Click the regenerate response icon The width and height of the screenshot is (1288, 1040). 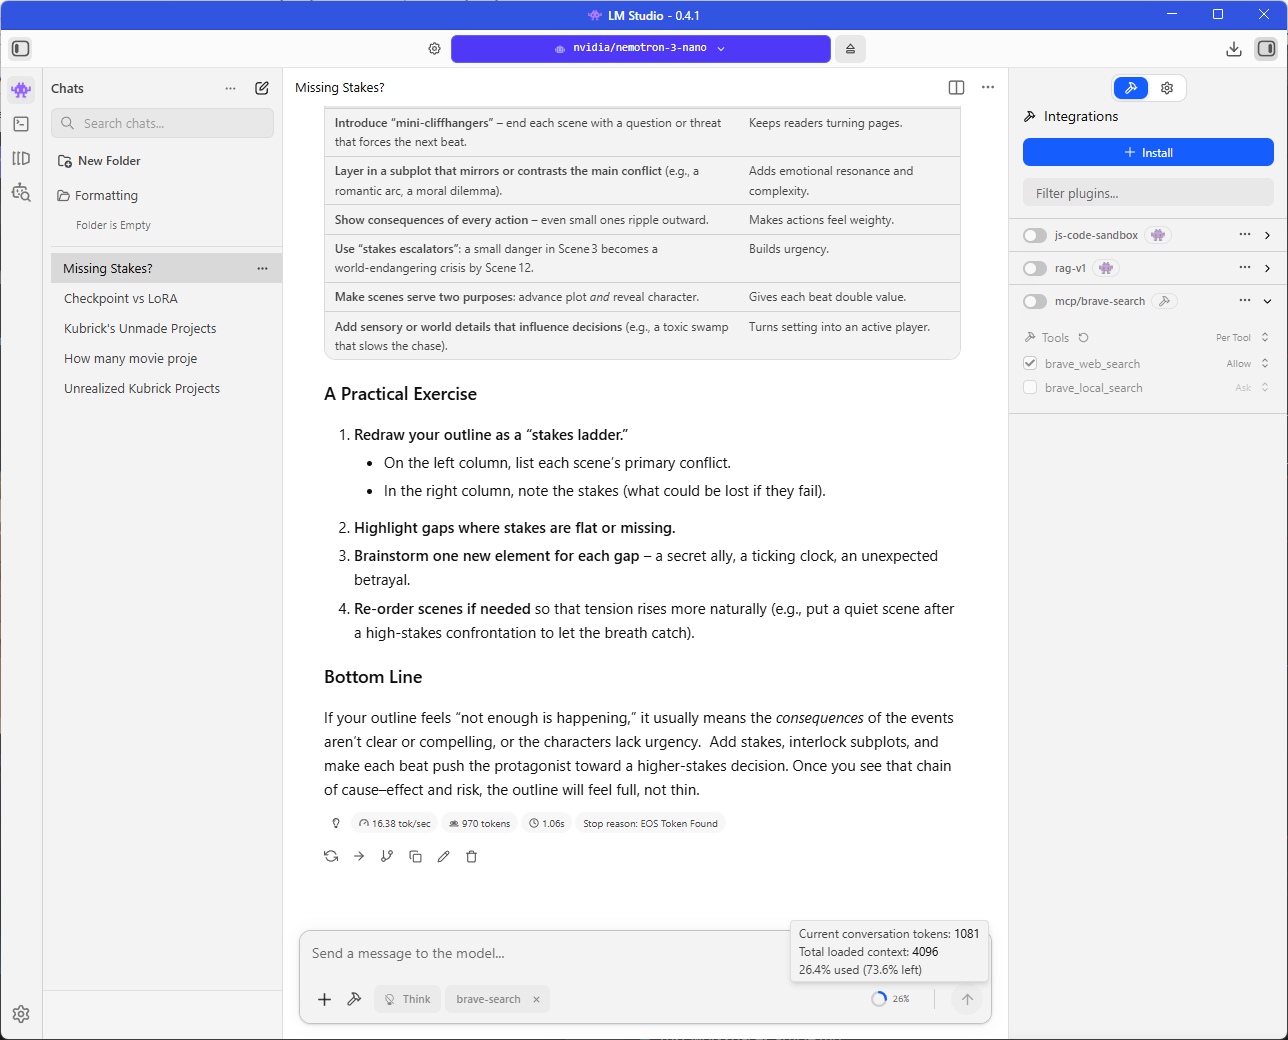click(331, 857)
